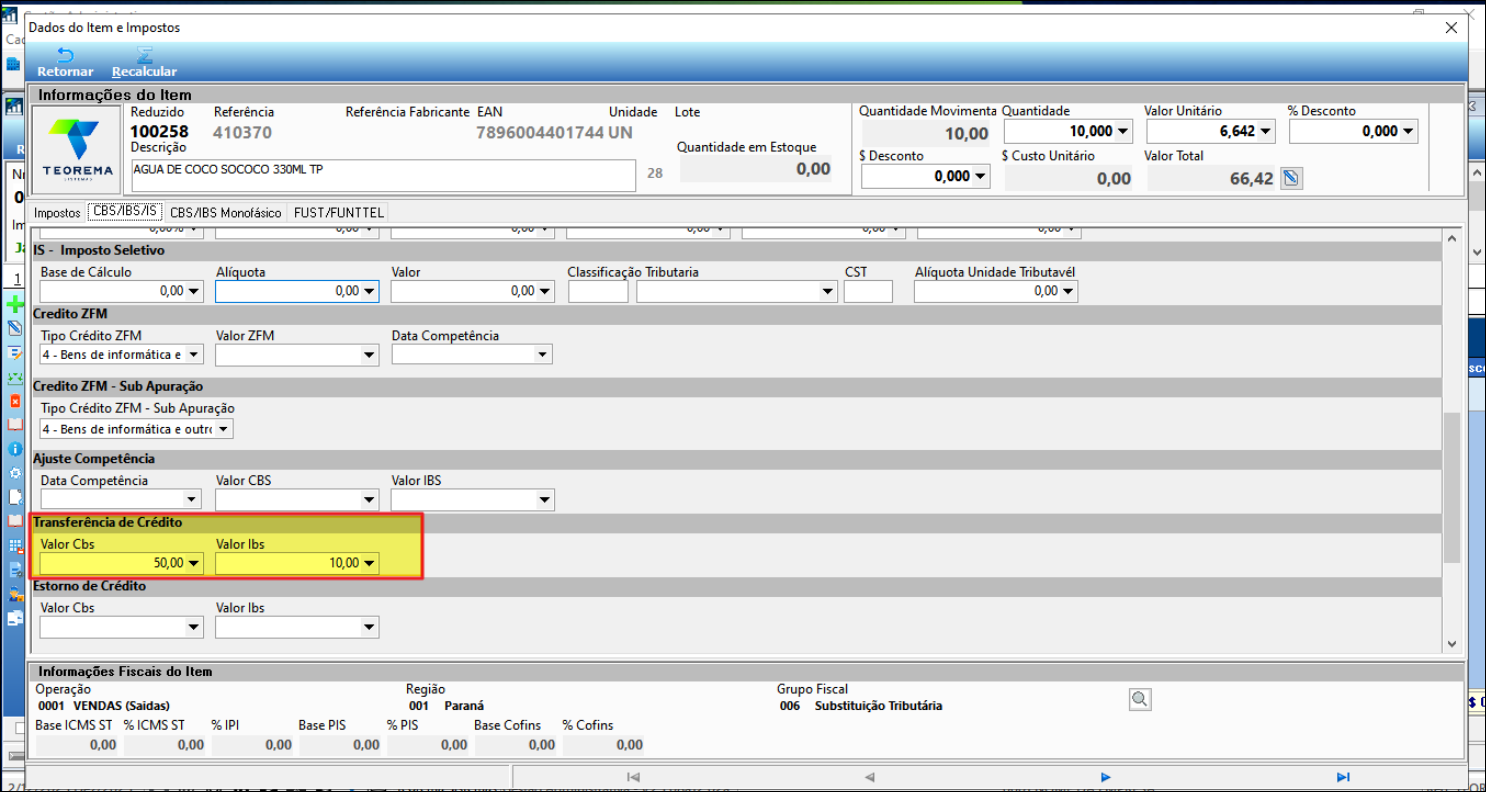Close the Dados do Item e Impostos window
Image resolution: width=1486 pixels, height=792 pixels.
click(x=1451, y=28)
